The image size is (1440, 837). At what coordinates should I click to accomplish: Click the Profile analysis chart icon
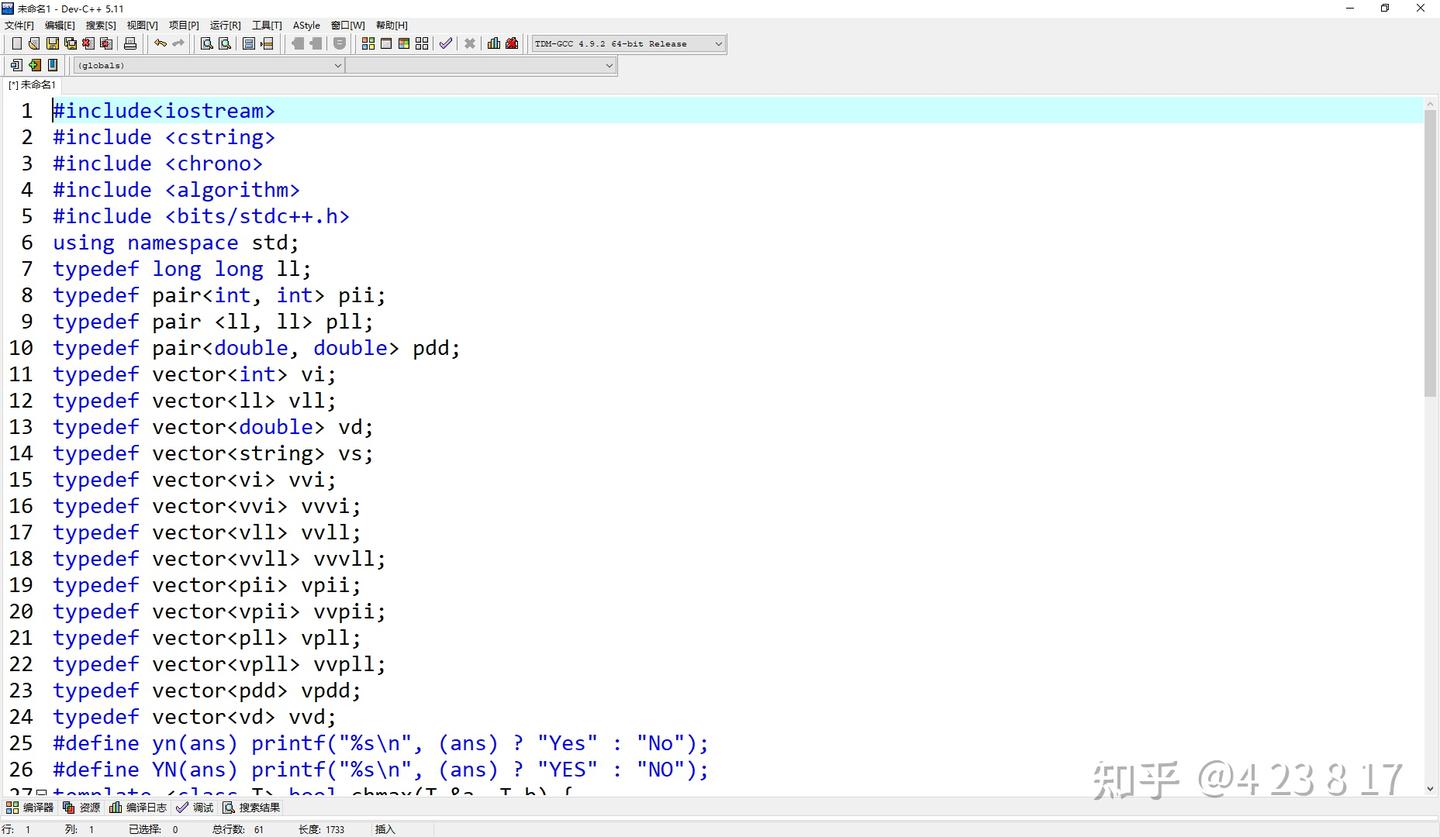[x=494, y=43]
